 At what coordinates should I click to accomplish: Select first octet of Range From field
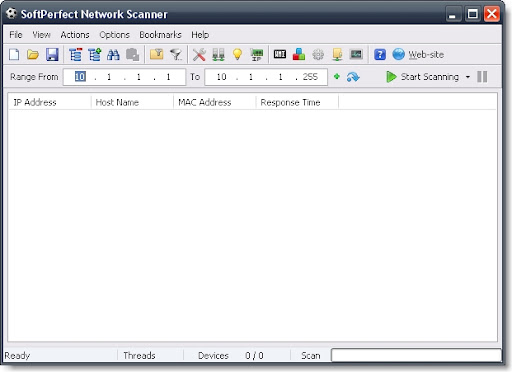coord(80,77)
